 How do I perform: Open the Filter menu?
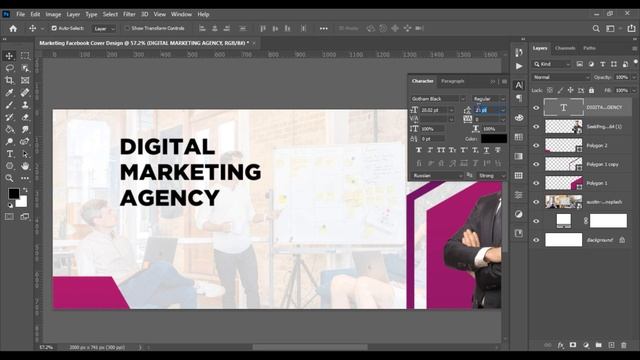(129, 14)
